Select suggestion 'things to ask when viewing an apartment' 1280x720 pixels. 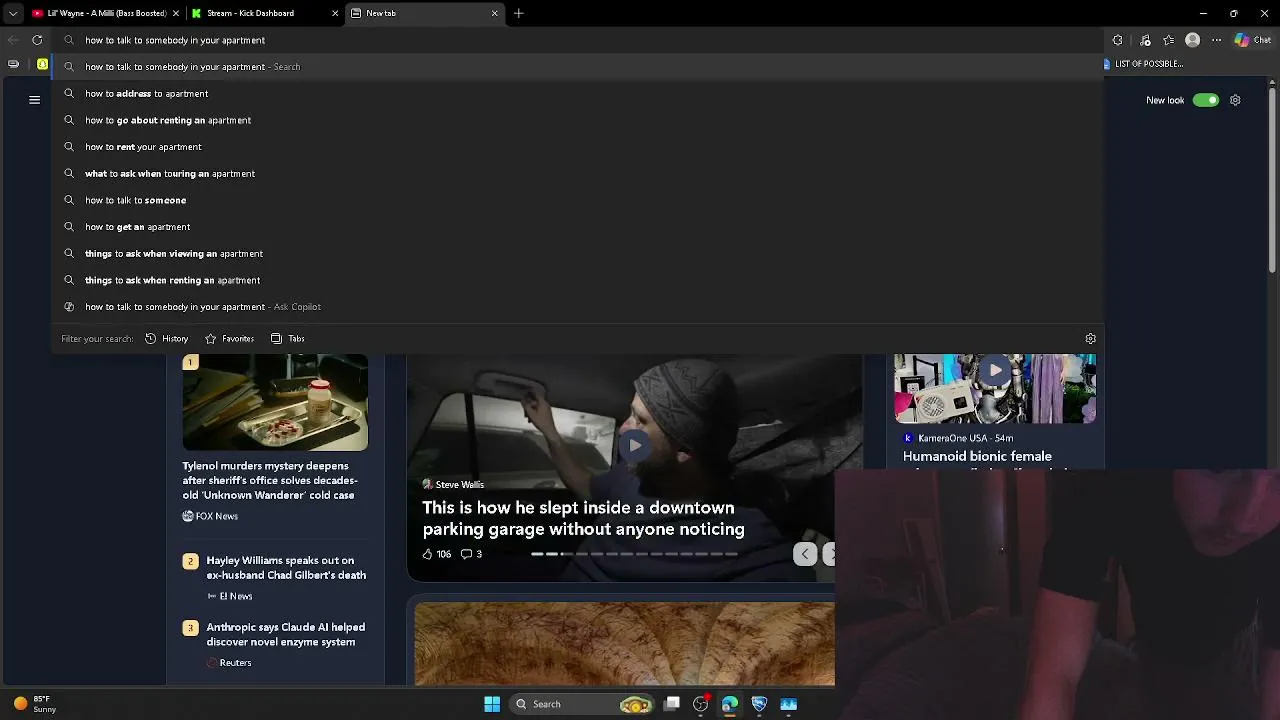578,253
